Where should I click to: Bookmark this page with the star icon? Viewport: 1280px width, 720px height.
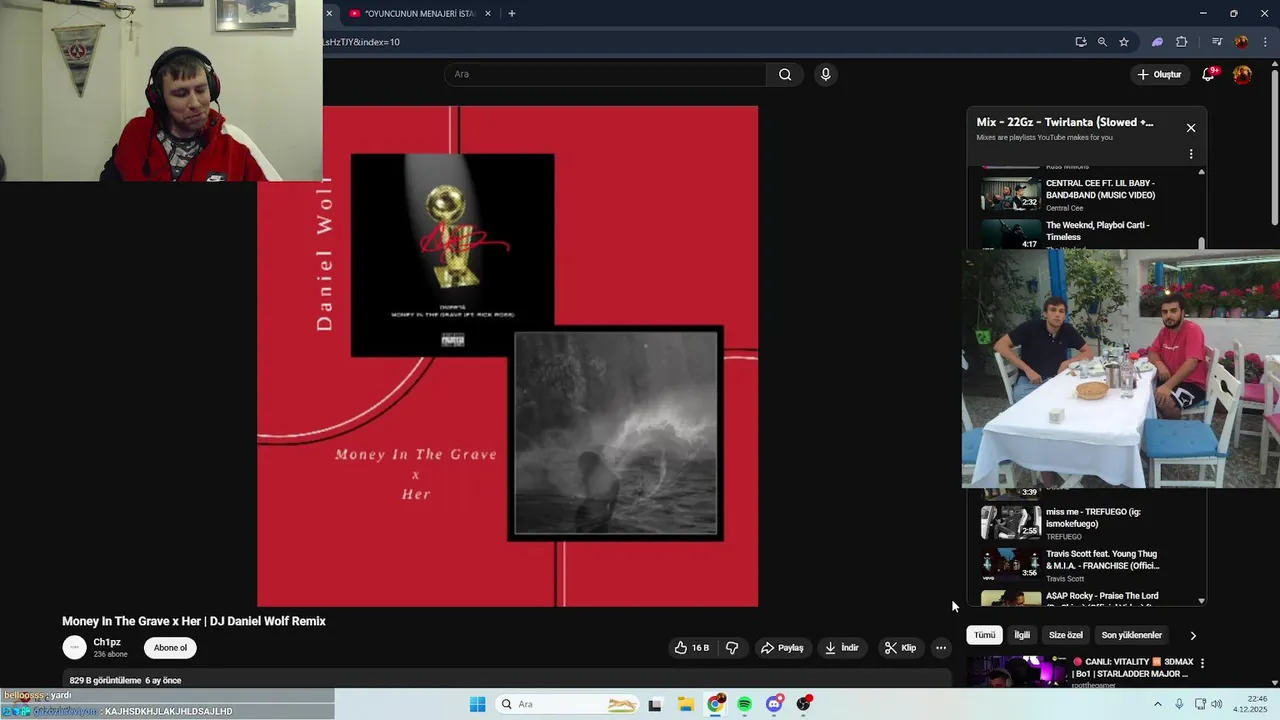click(1124, 42)
